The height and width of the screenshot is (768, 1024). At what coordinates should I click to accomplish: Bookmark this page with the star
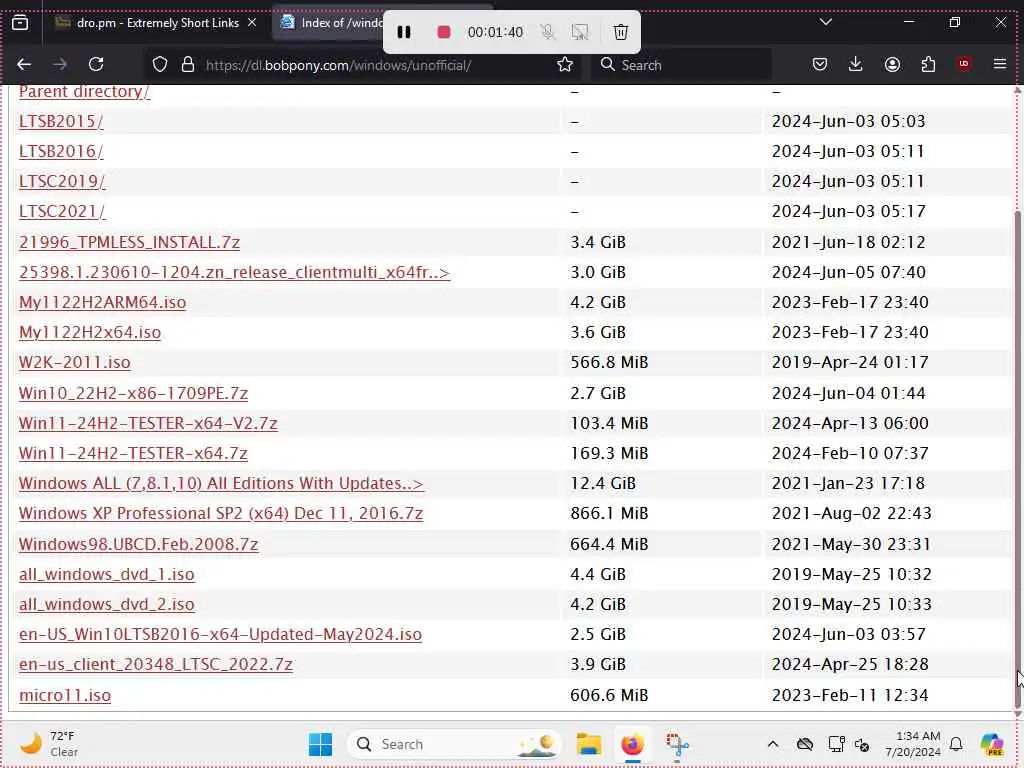tap(565, 65)
